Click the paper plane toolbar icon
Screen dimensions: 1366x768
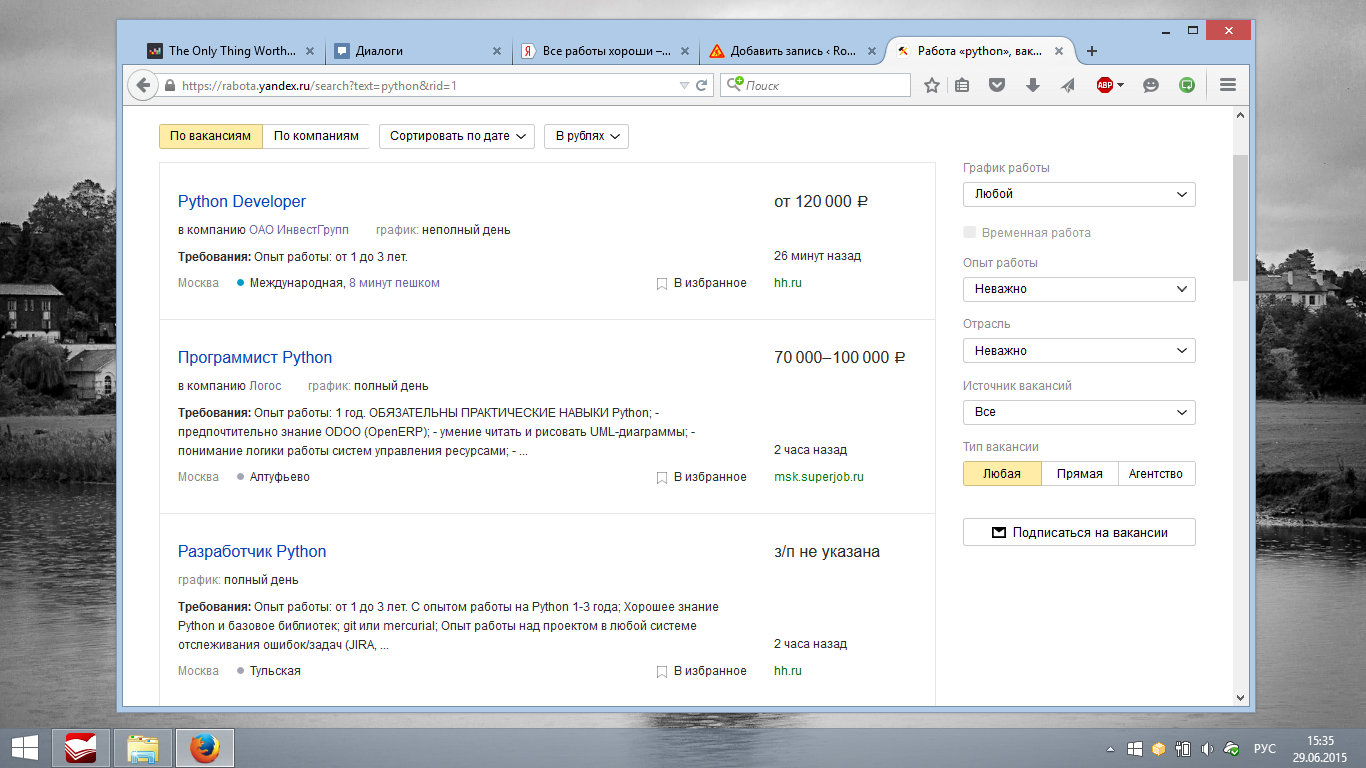pos(1068,86)
